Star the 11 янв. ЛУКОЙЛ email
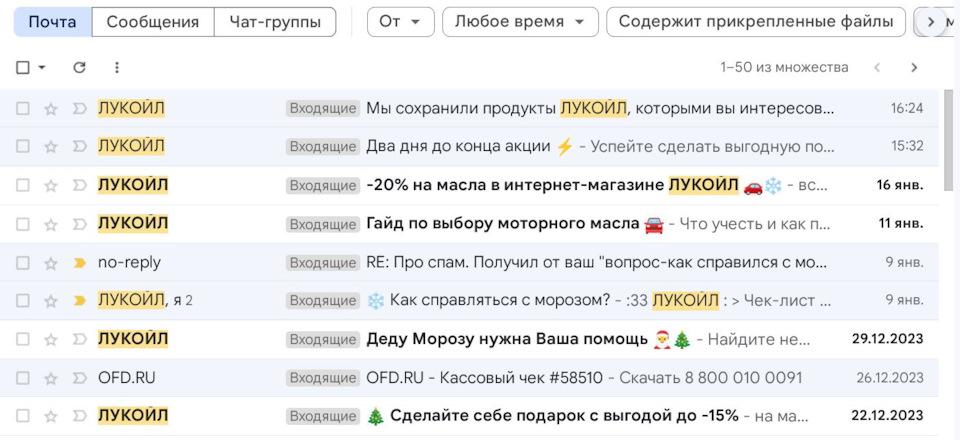Image resolution: width=960 pixels, height=440 pixels. [51, 224]
